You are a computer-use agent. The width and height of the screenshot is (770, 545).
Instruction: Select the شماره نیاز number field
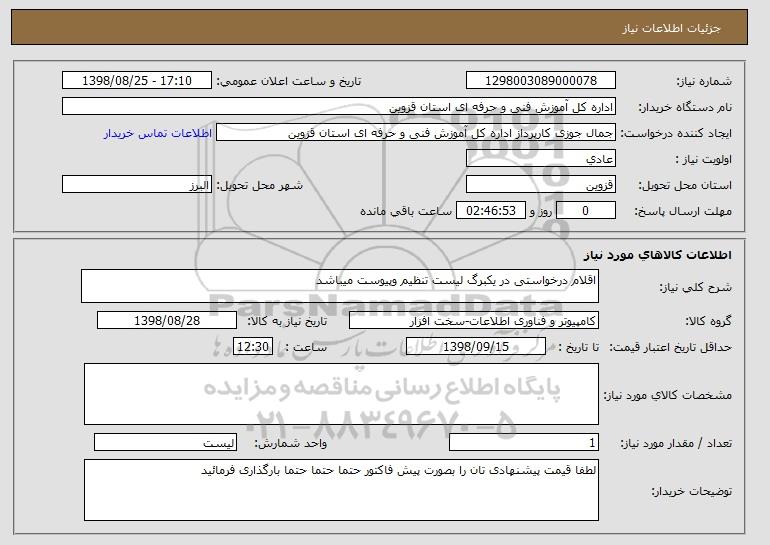point(541,81)
